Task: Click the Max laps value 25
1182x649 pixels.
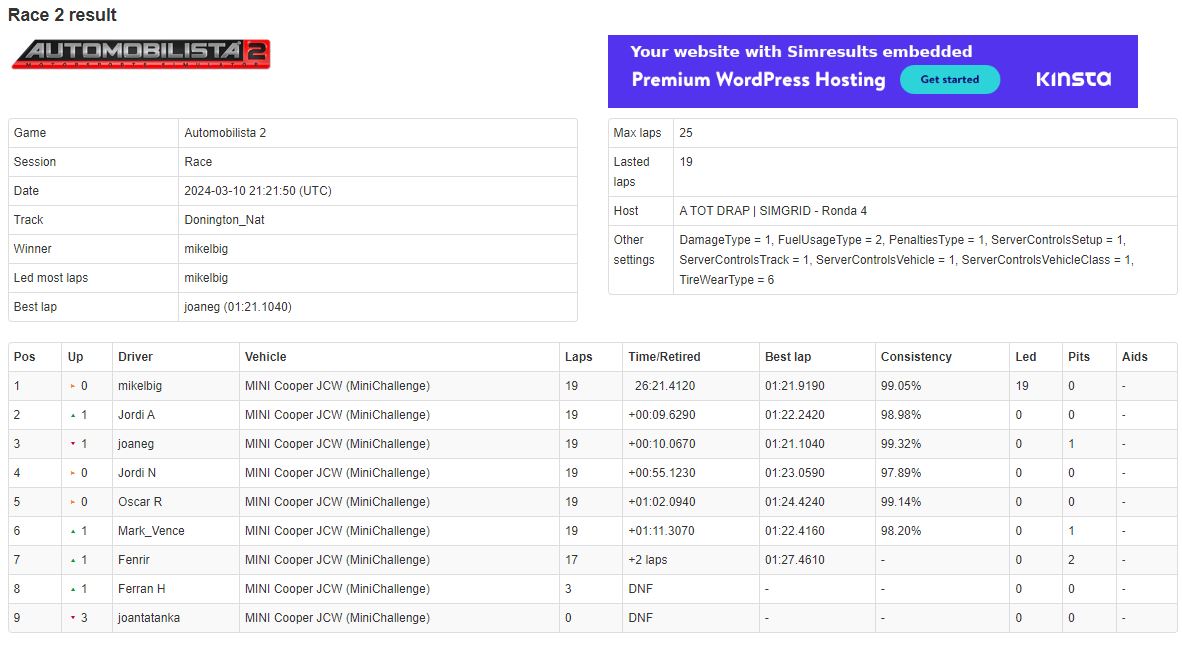Action: click(685, 133)
